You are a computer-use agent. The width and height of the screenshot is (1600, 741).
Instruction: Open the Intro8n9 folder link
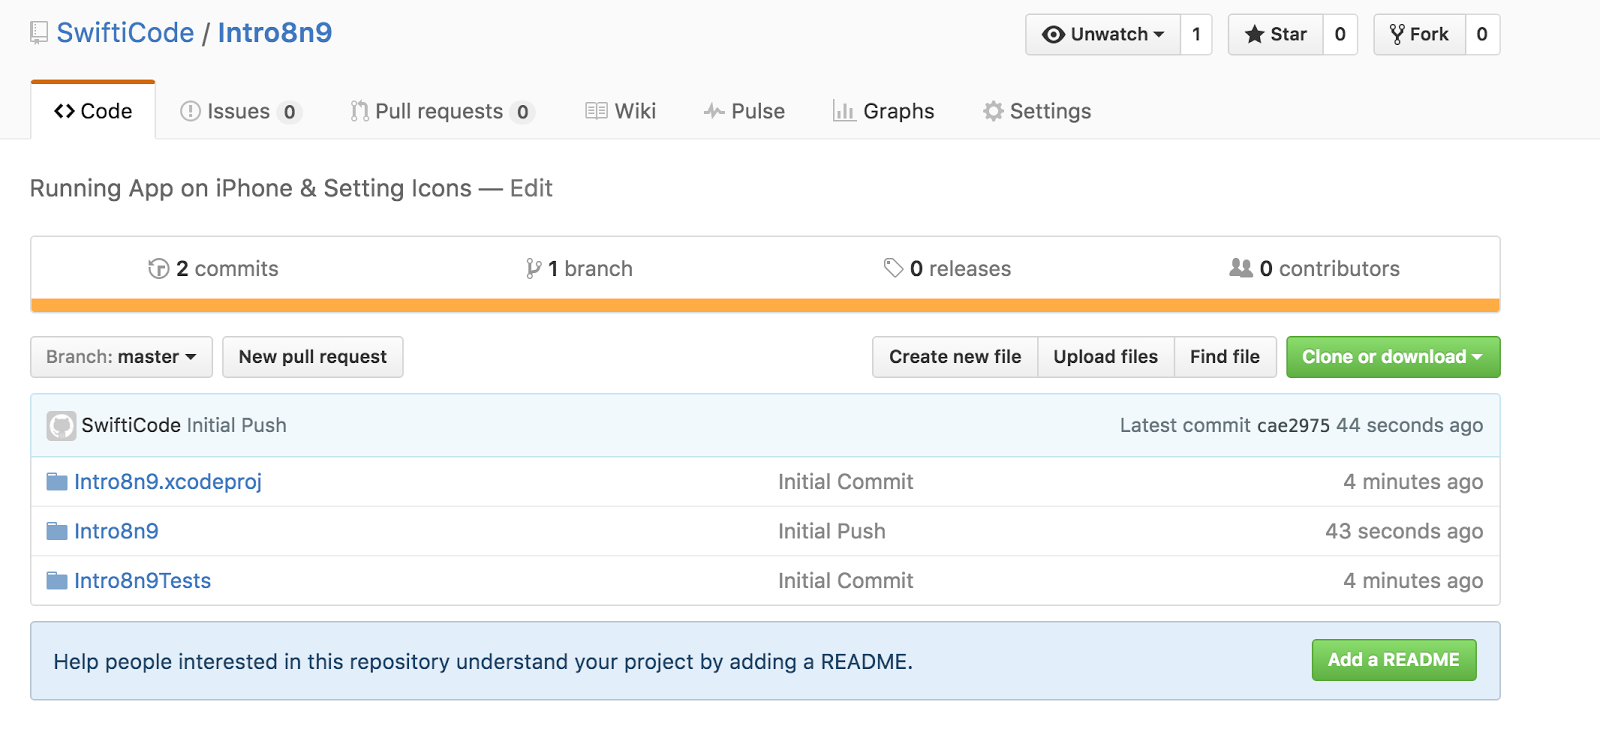point(116,531)
